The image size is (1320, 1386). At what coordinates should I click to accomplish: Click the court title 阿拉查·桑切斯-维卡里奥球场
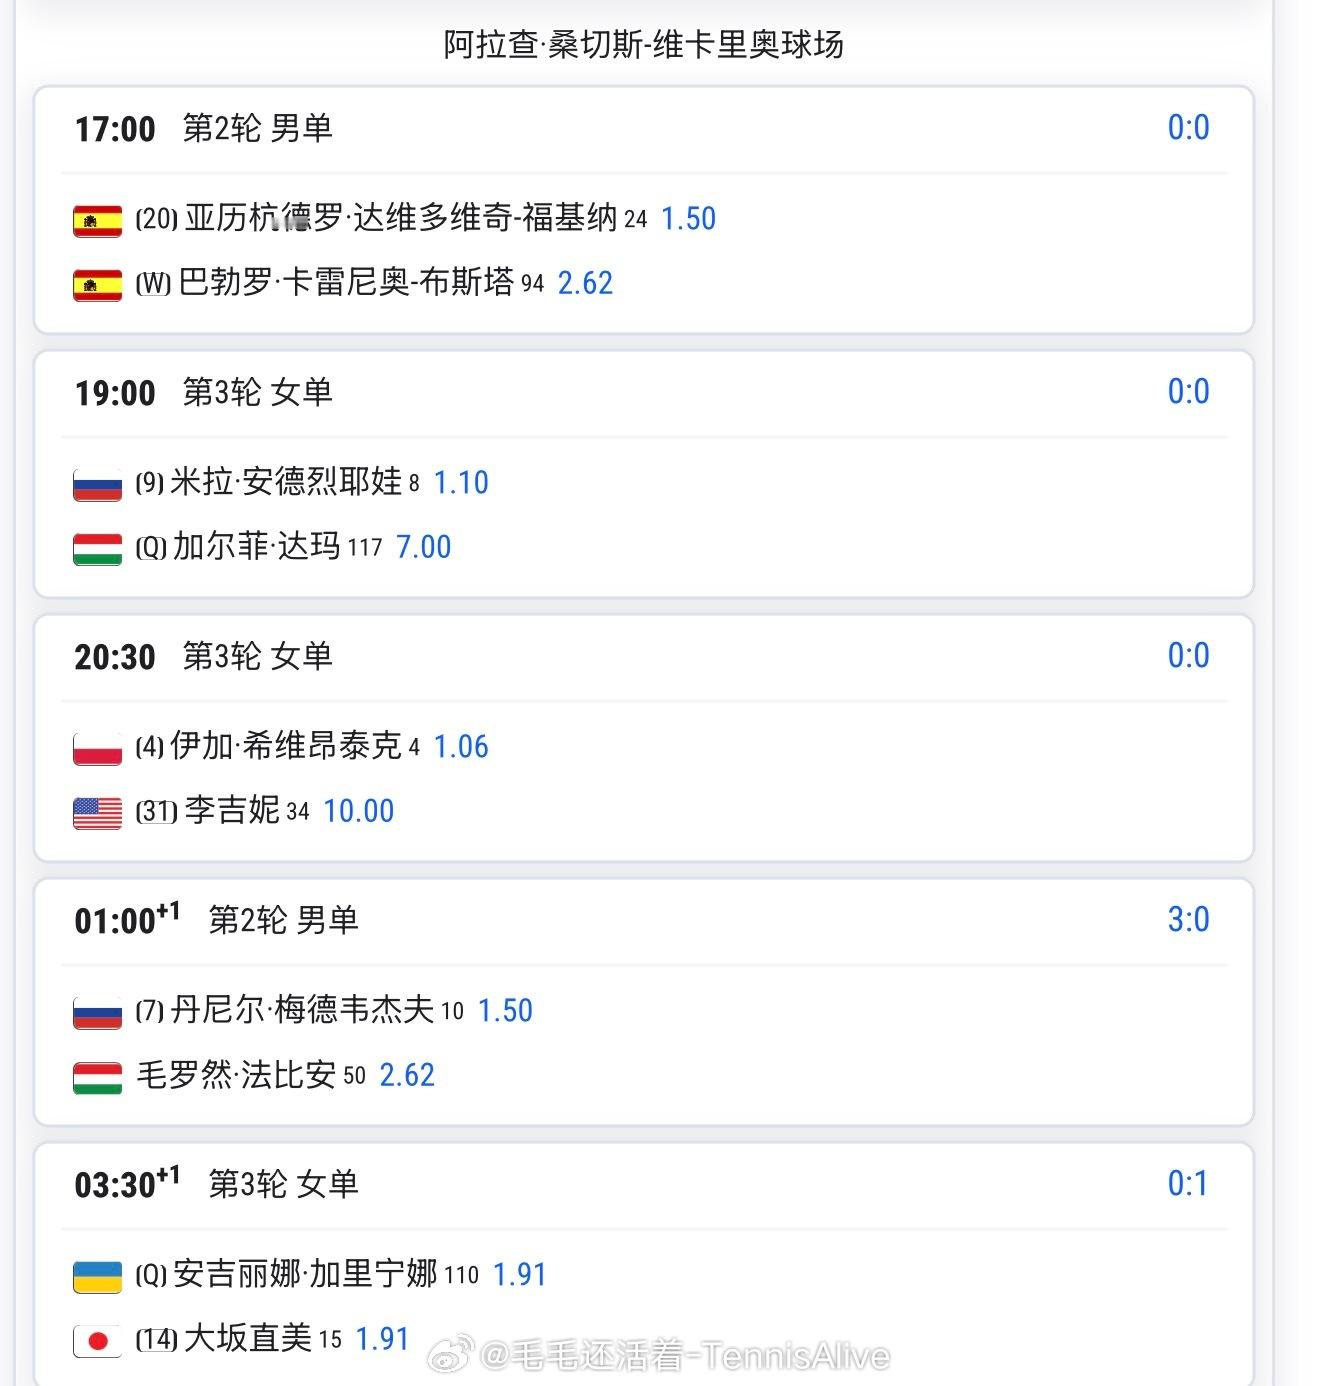coord(644,45)
